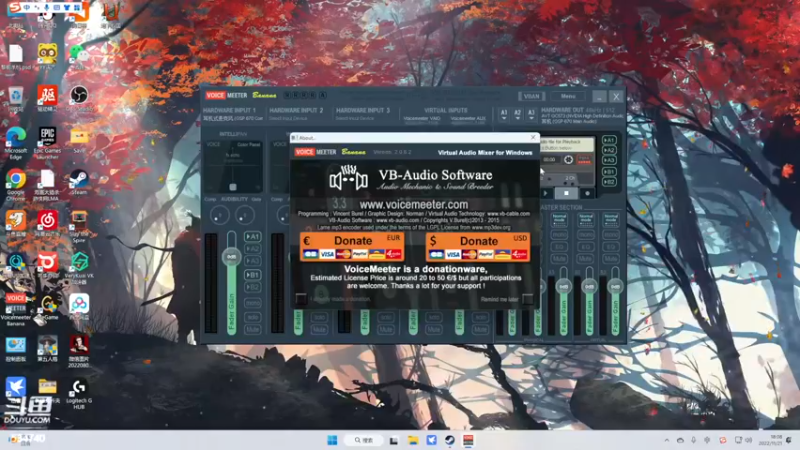Open Steam desktop icon

tap(79, 183)
